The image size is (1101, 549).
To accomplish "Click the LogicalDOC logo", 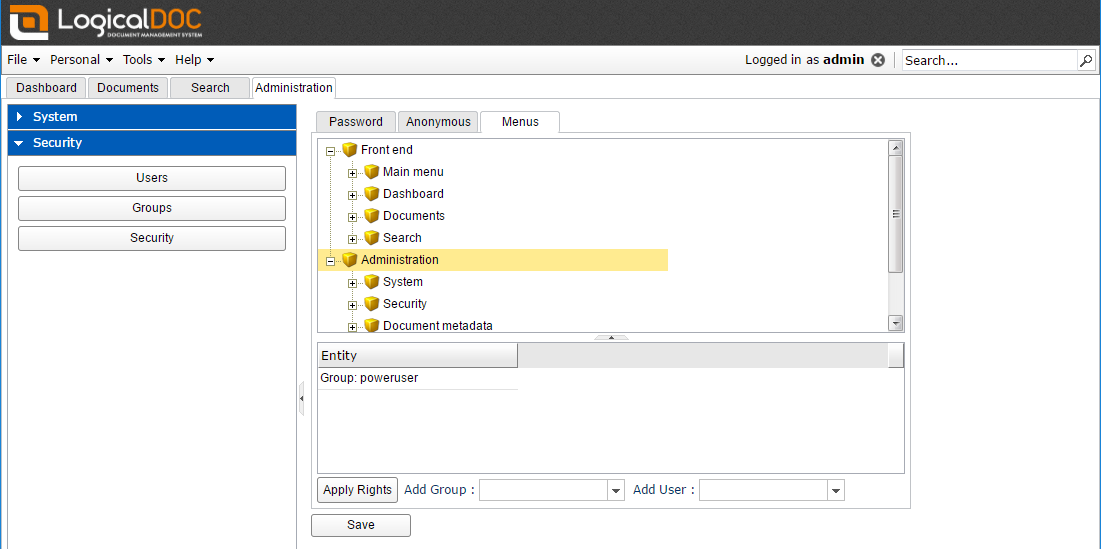I will tap(106, 22).
